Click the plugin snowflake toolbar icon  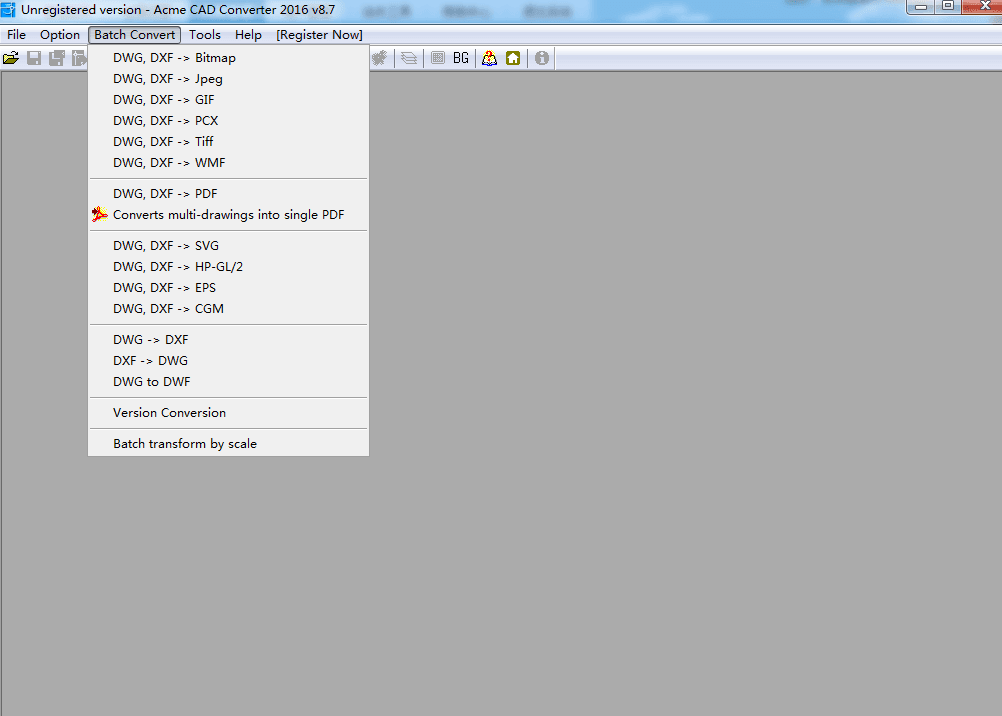pos(380,57)
